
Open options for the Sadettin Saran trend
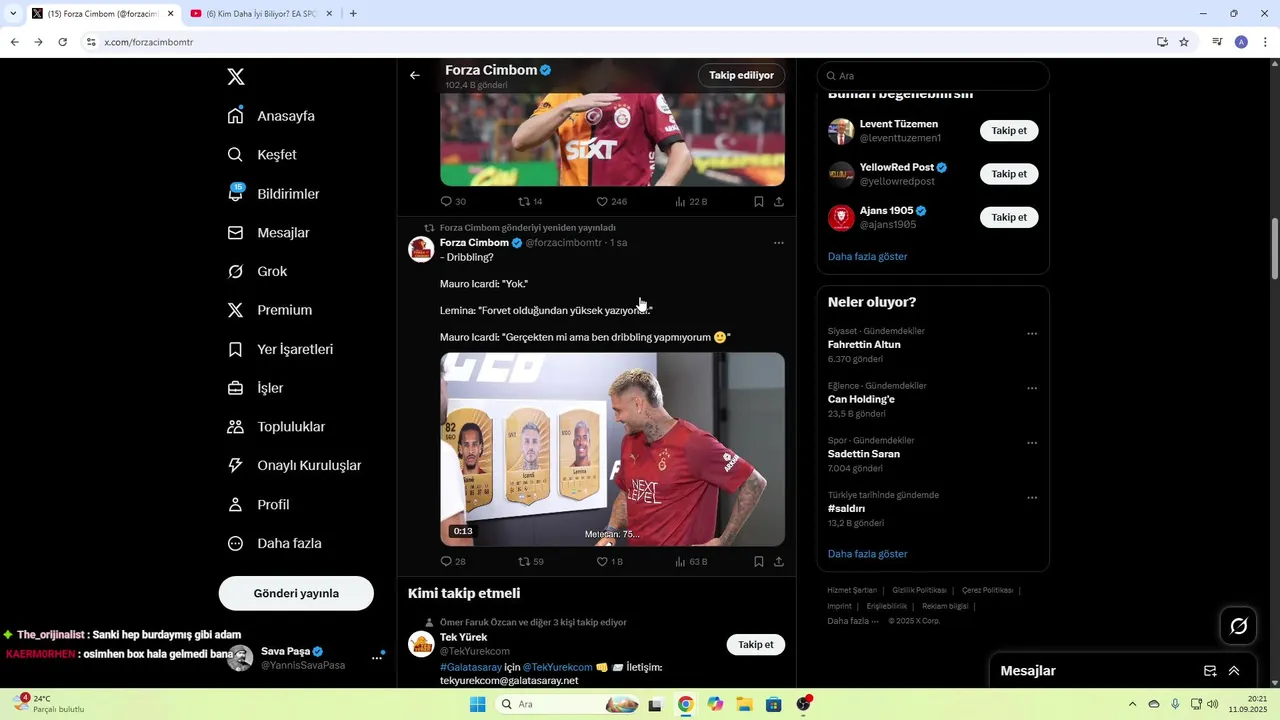(x=1032, y=443)
